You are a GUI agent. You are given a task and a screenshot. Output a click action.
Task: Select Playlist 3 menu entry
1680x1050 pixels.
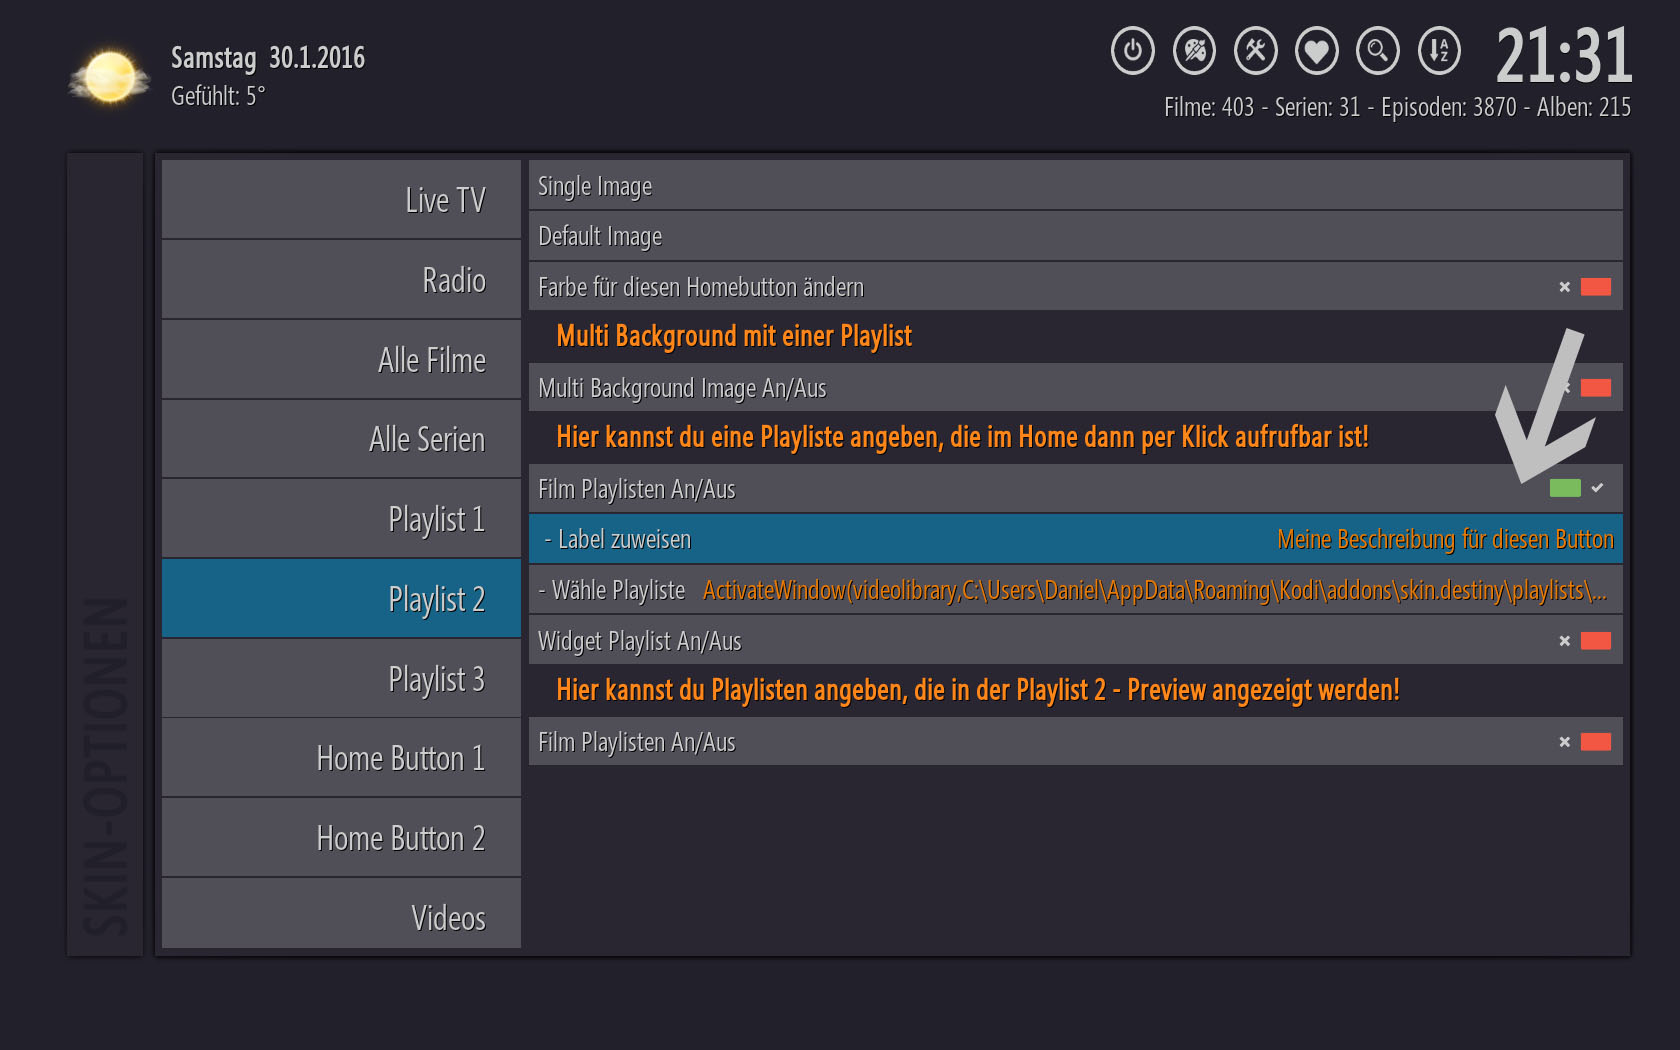coord(341,678)
